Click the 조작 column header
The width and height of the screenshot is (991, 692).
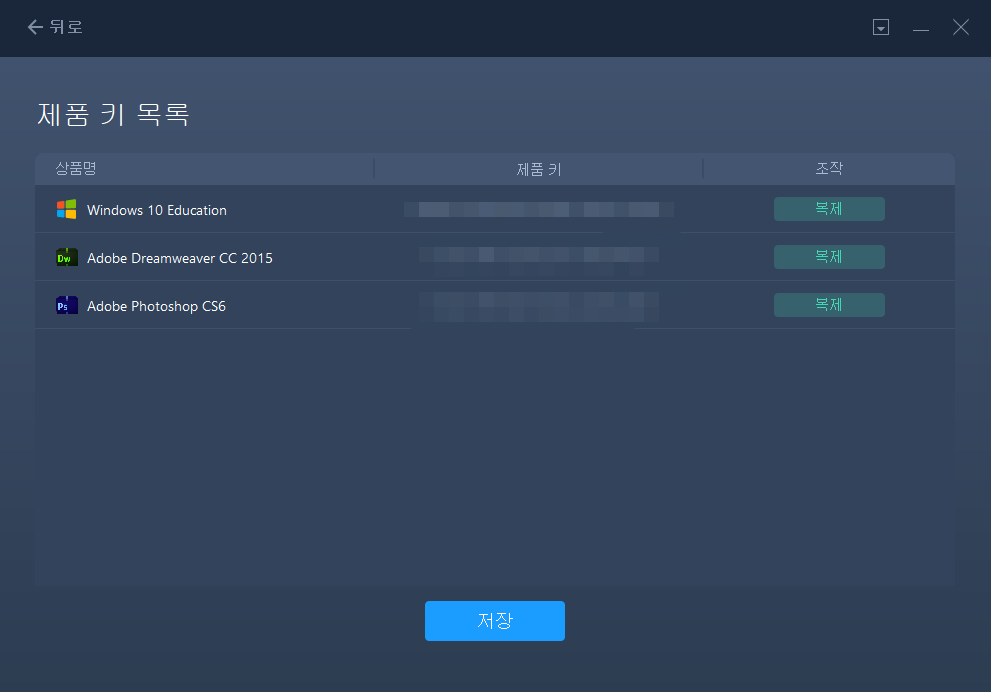829,168
